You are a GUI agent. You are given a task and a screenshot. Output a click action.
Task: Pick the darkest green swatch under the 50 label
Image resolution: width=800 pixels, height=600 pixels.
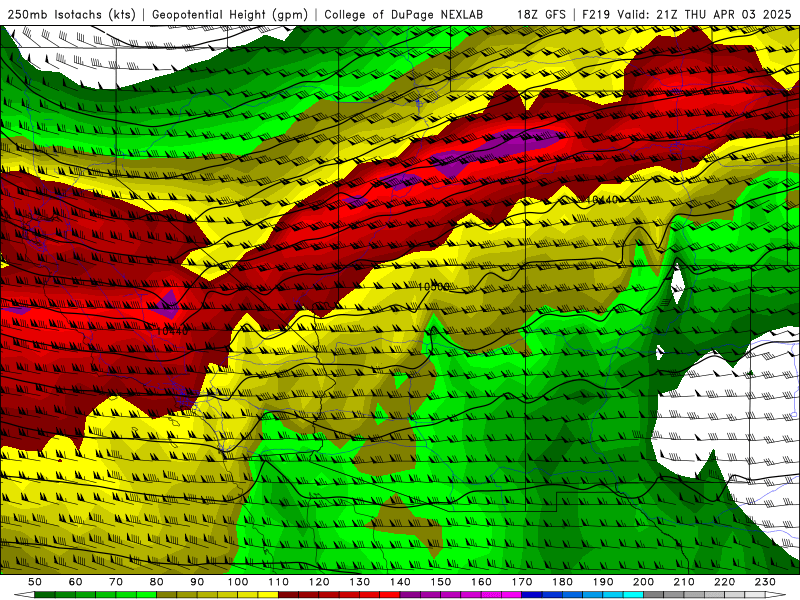[x=45, y=595]
